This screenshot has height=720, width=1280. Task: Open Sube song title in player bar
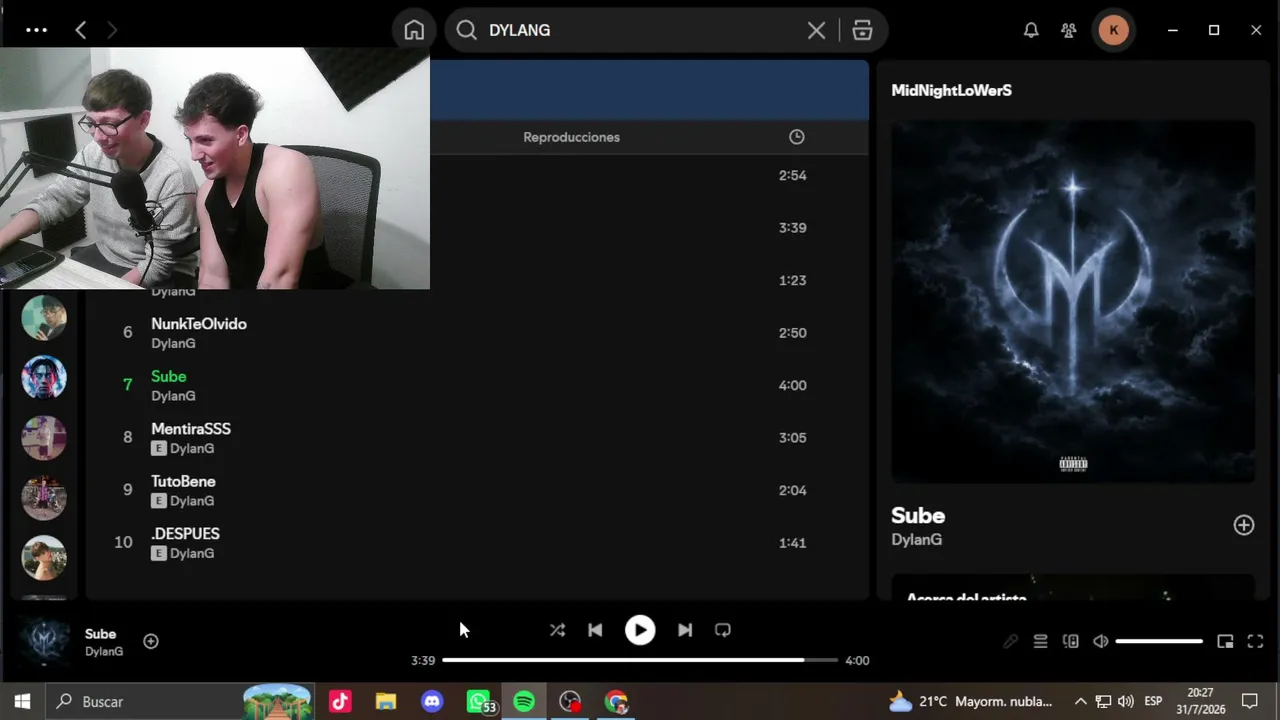click(x=100, y=634)
